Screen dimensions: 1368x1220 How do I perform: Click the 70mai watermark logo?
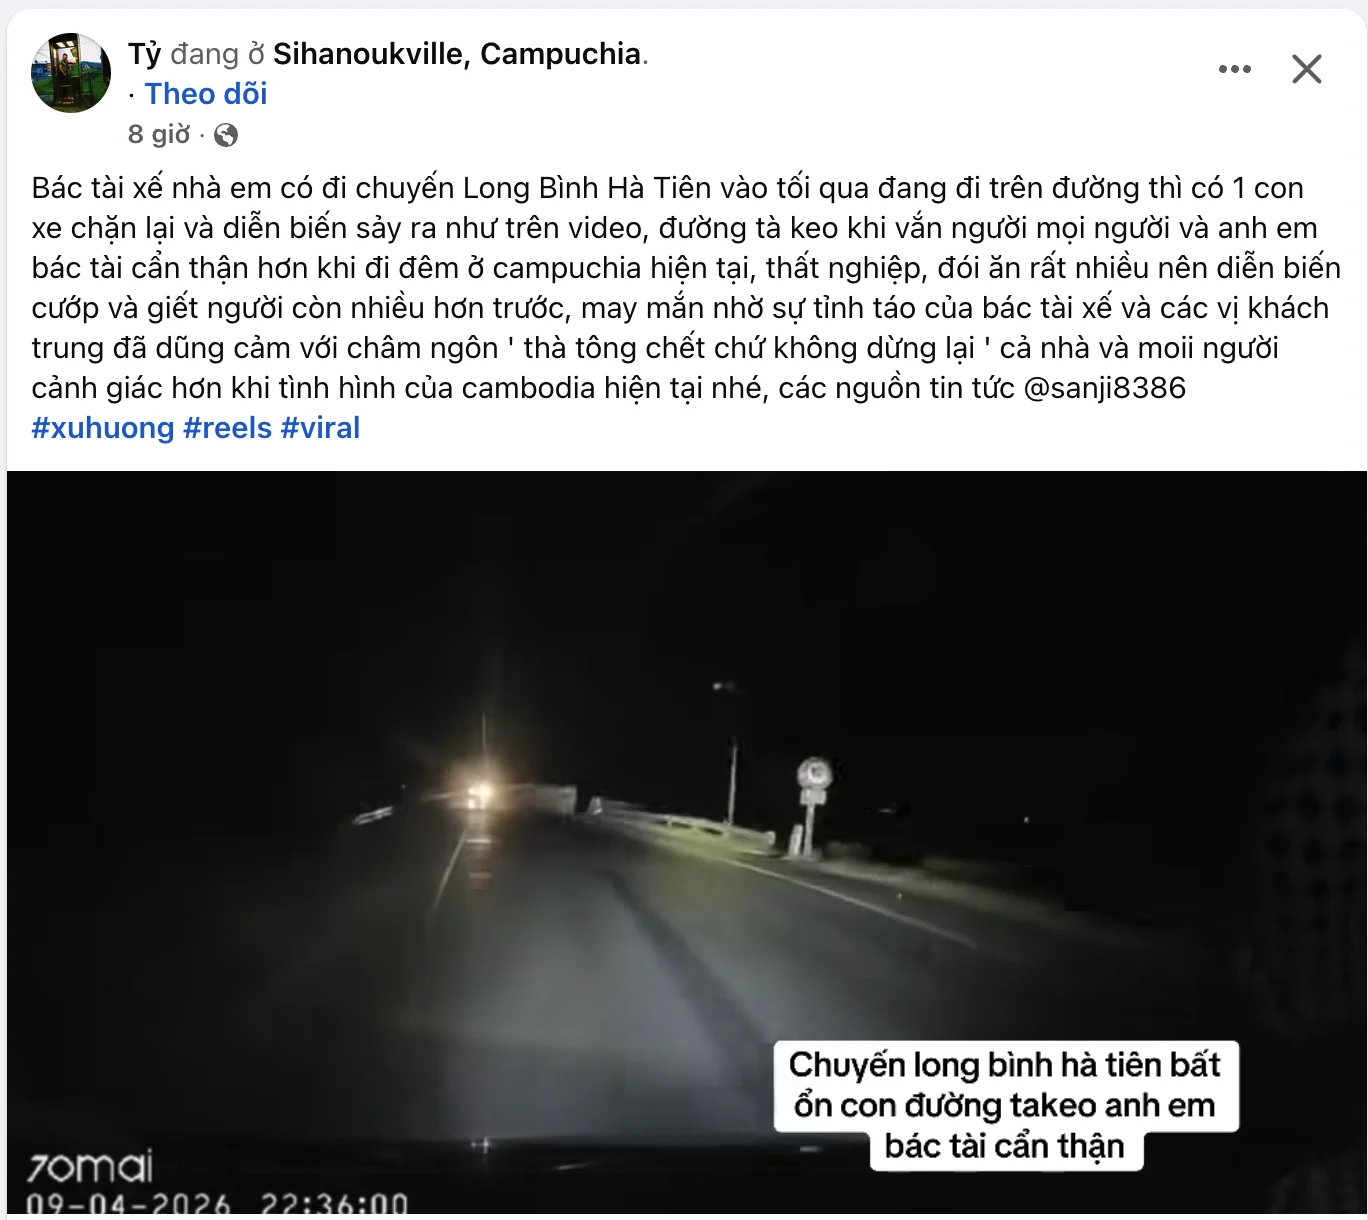click(90, 1166)
